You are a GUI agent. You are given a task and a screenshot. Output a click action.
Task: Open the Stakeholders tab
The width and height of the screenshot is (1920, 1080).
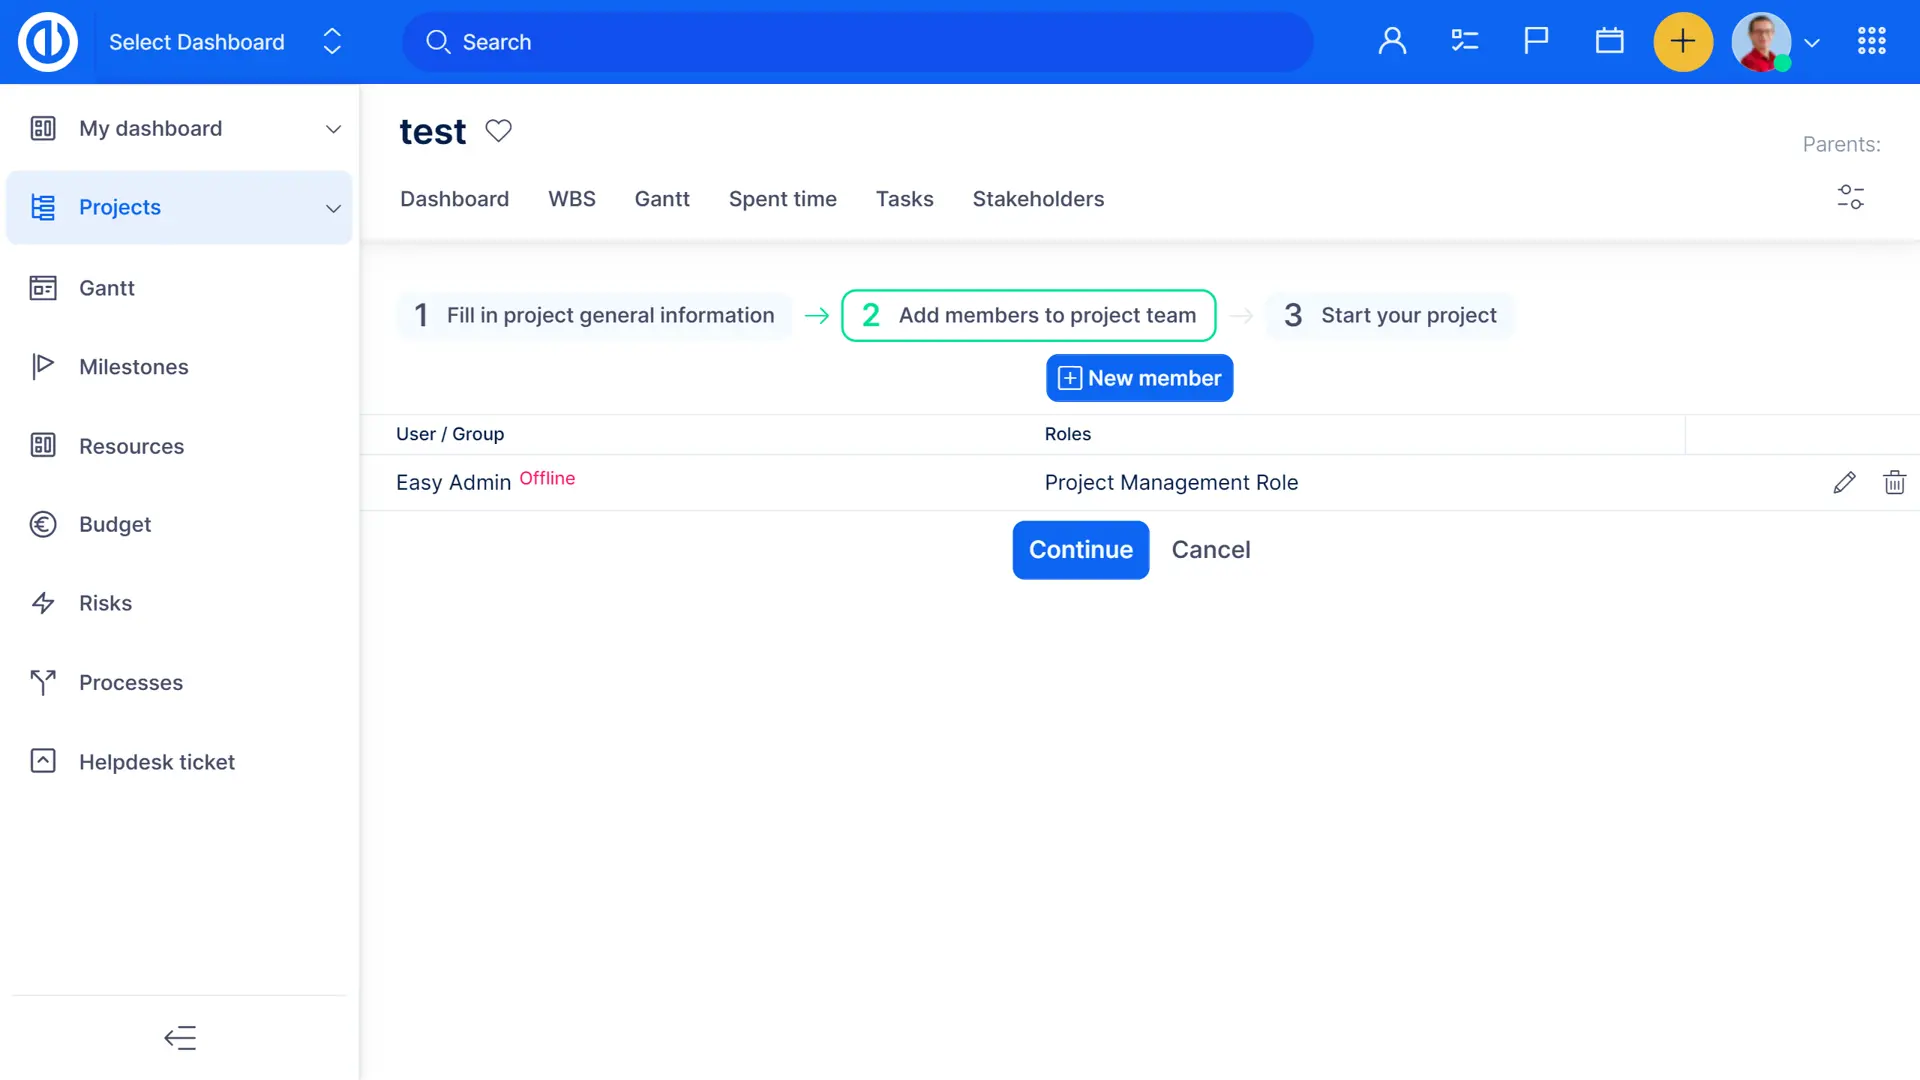[x=1038, y=199]
